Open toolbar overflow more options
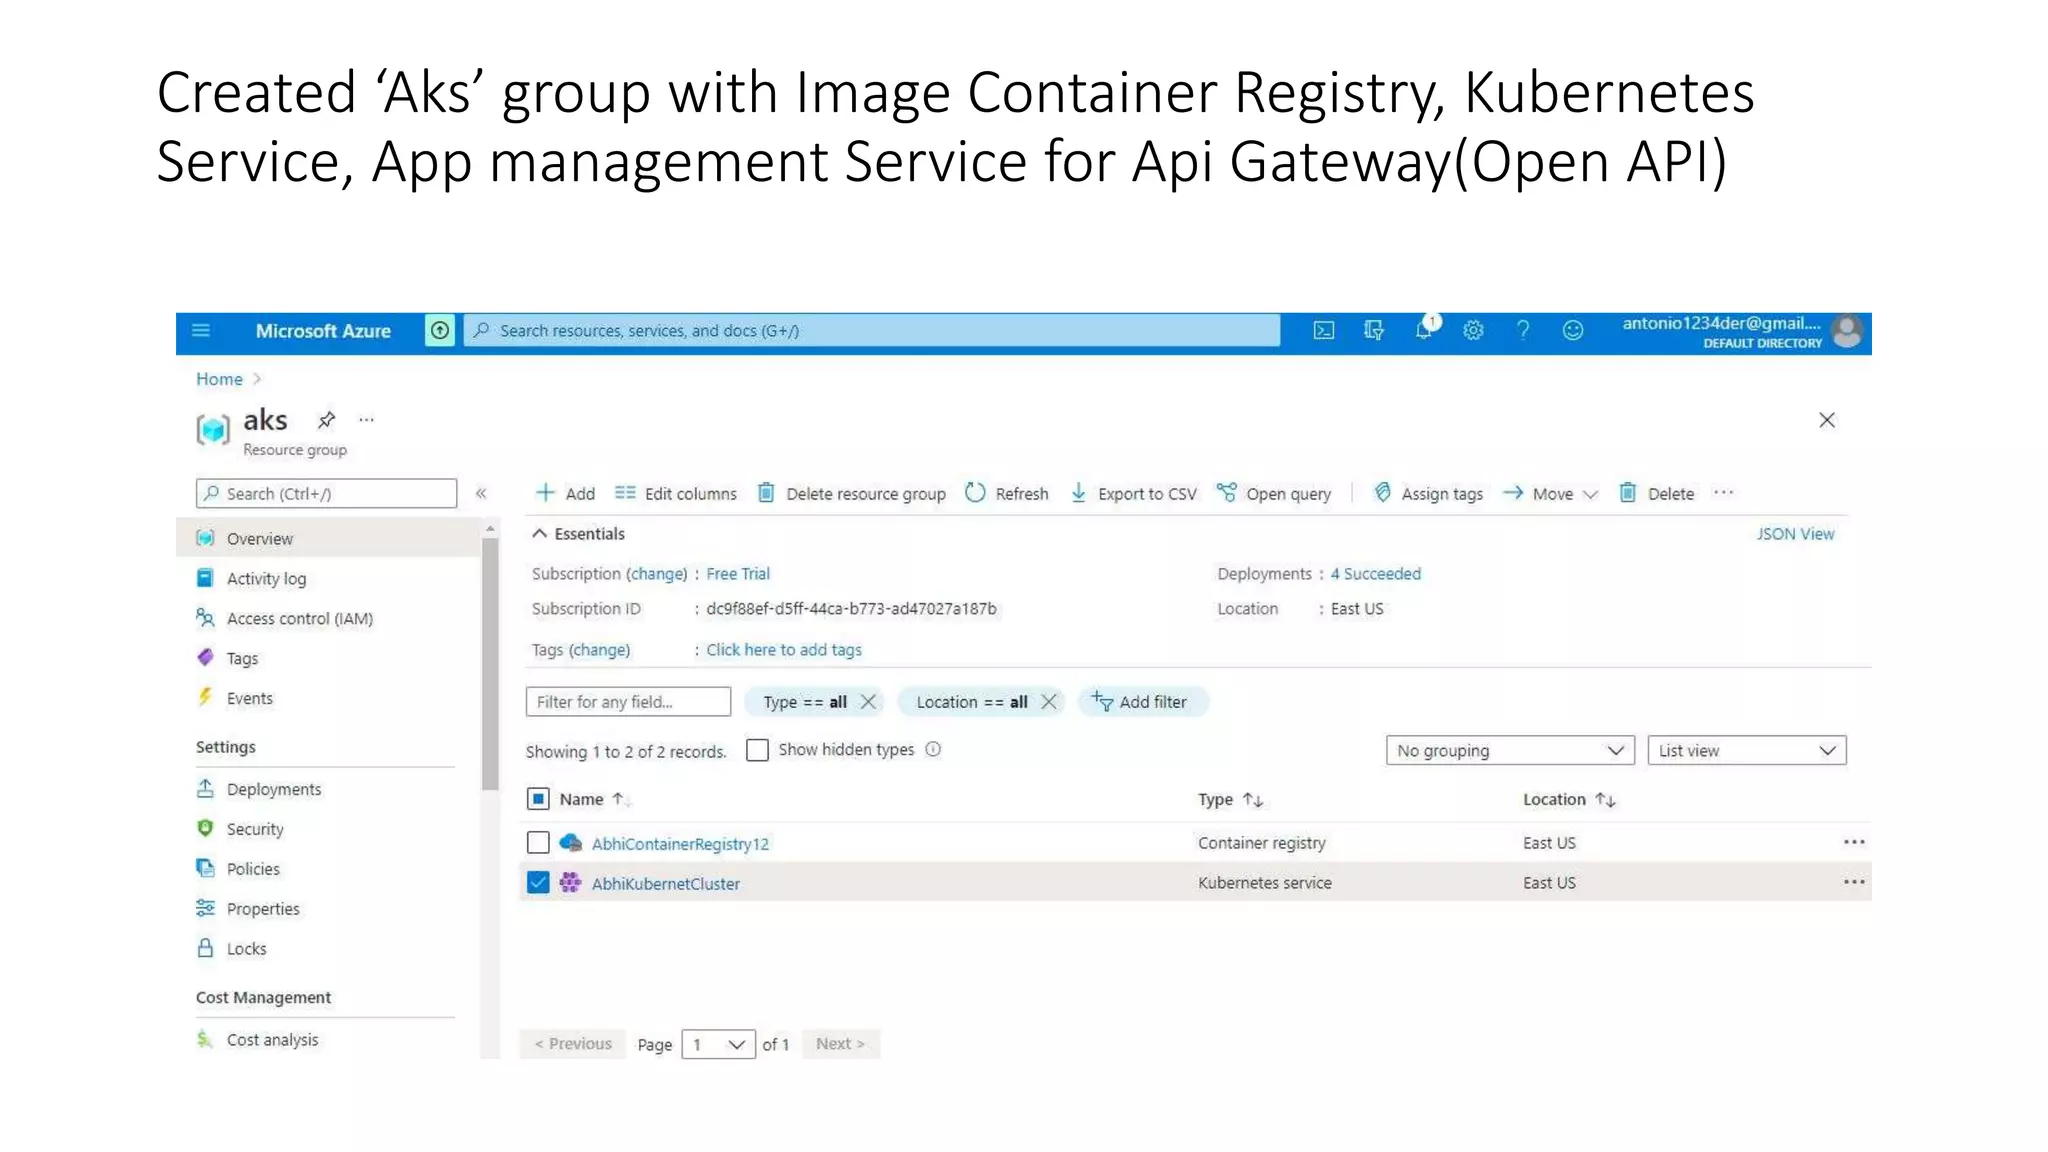The image size is (2048, 1152). coord(1724,493)
